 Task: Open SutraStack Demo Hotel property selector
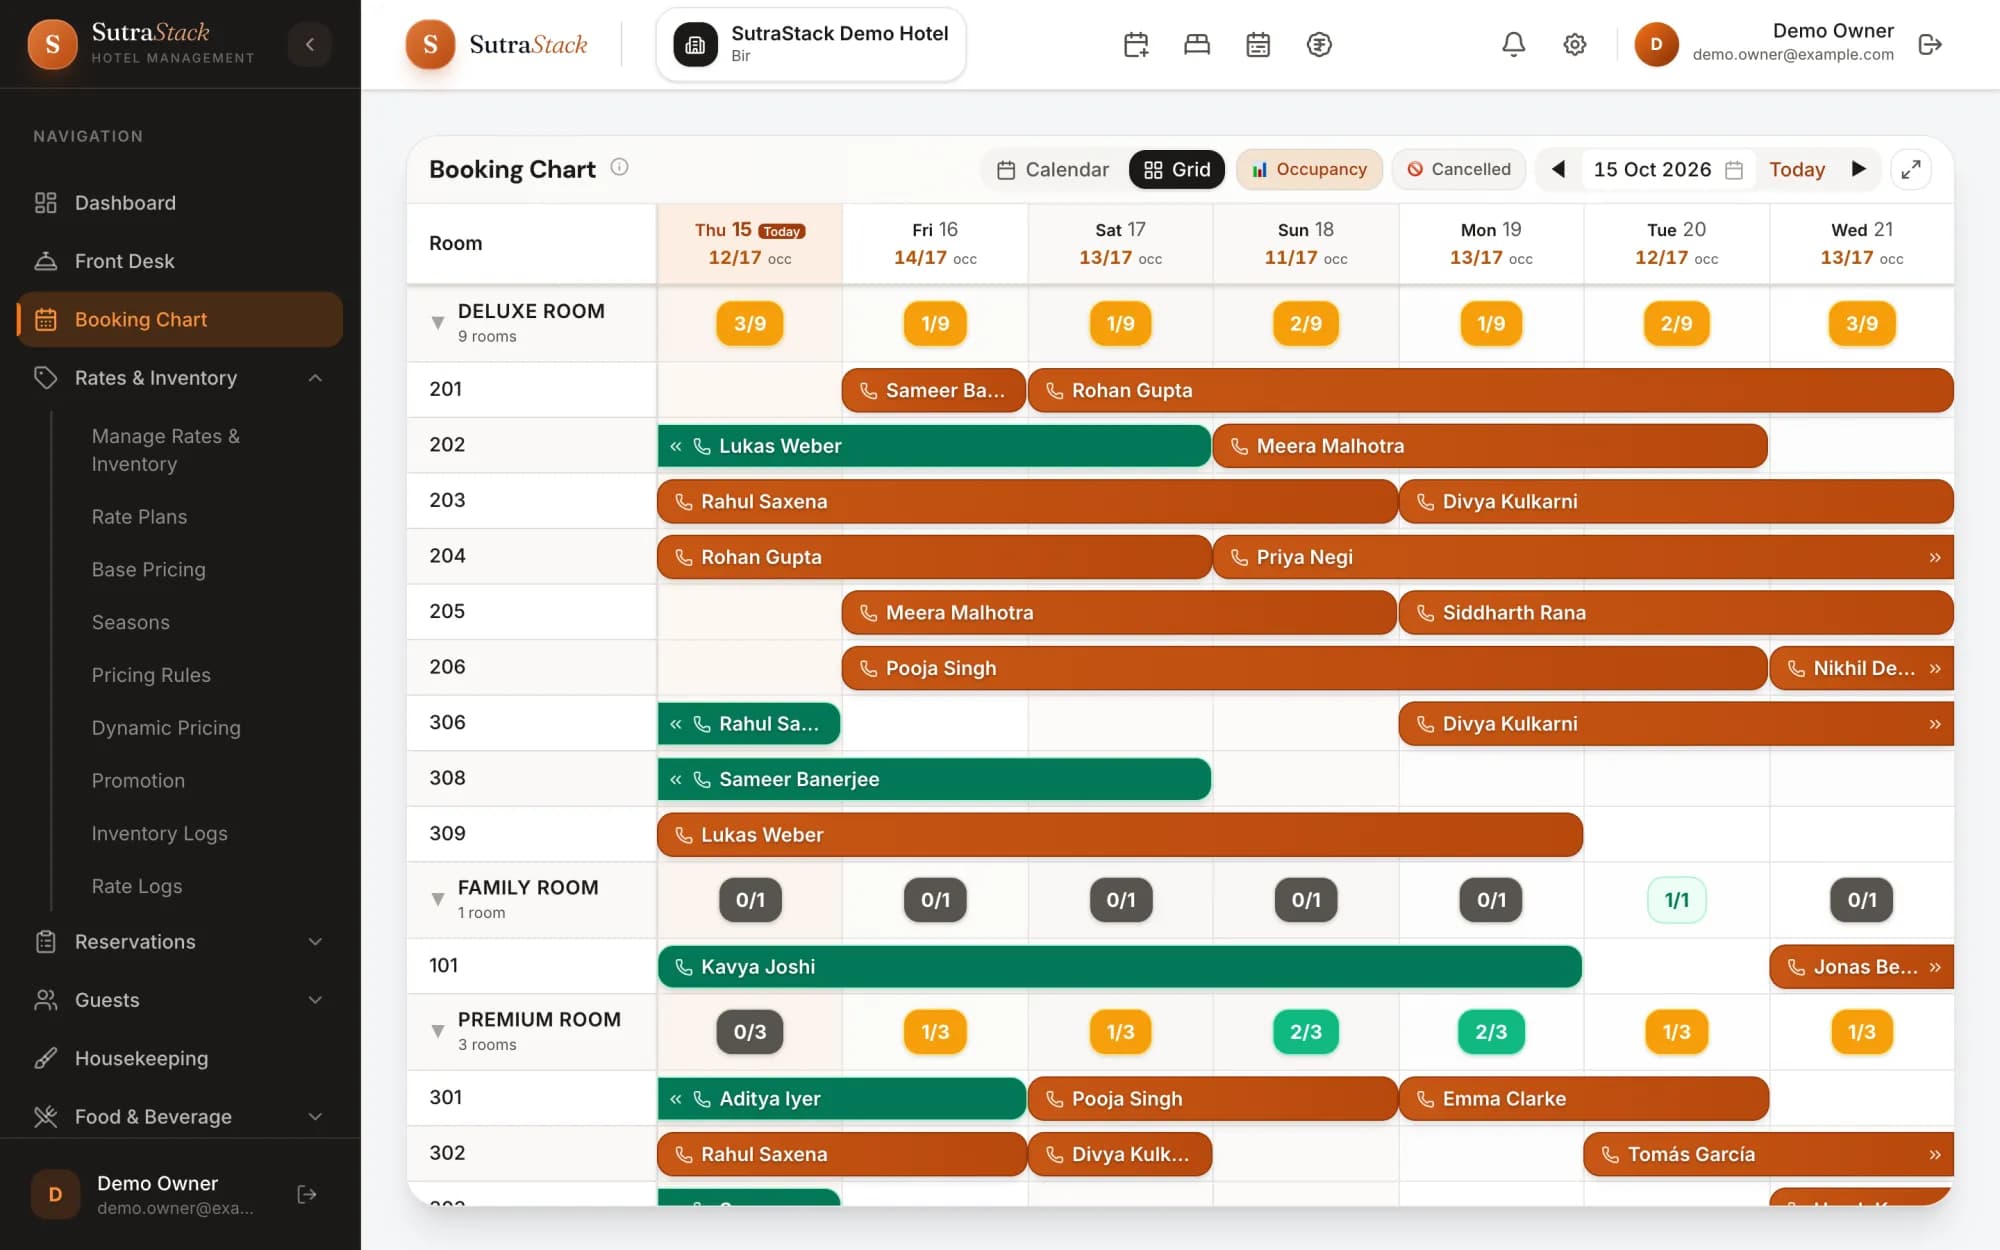tap(810, 44)
